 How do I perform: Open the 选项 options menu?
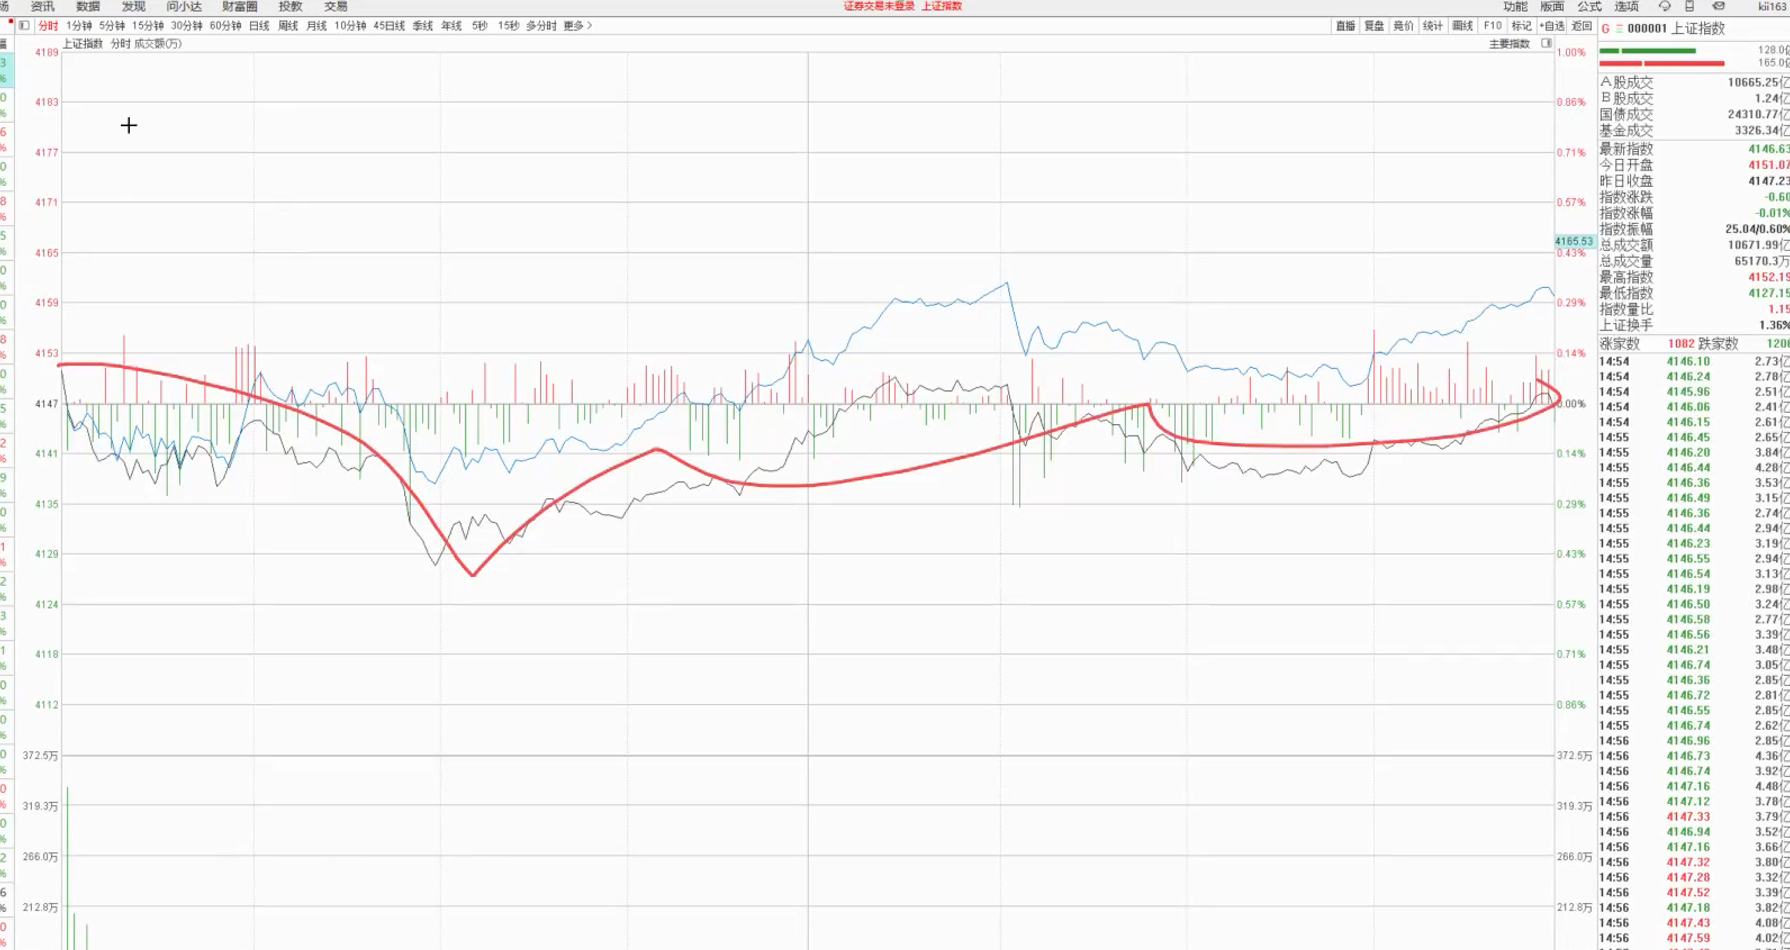click(x=1626, y=7)
